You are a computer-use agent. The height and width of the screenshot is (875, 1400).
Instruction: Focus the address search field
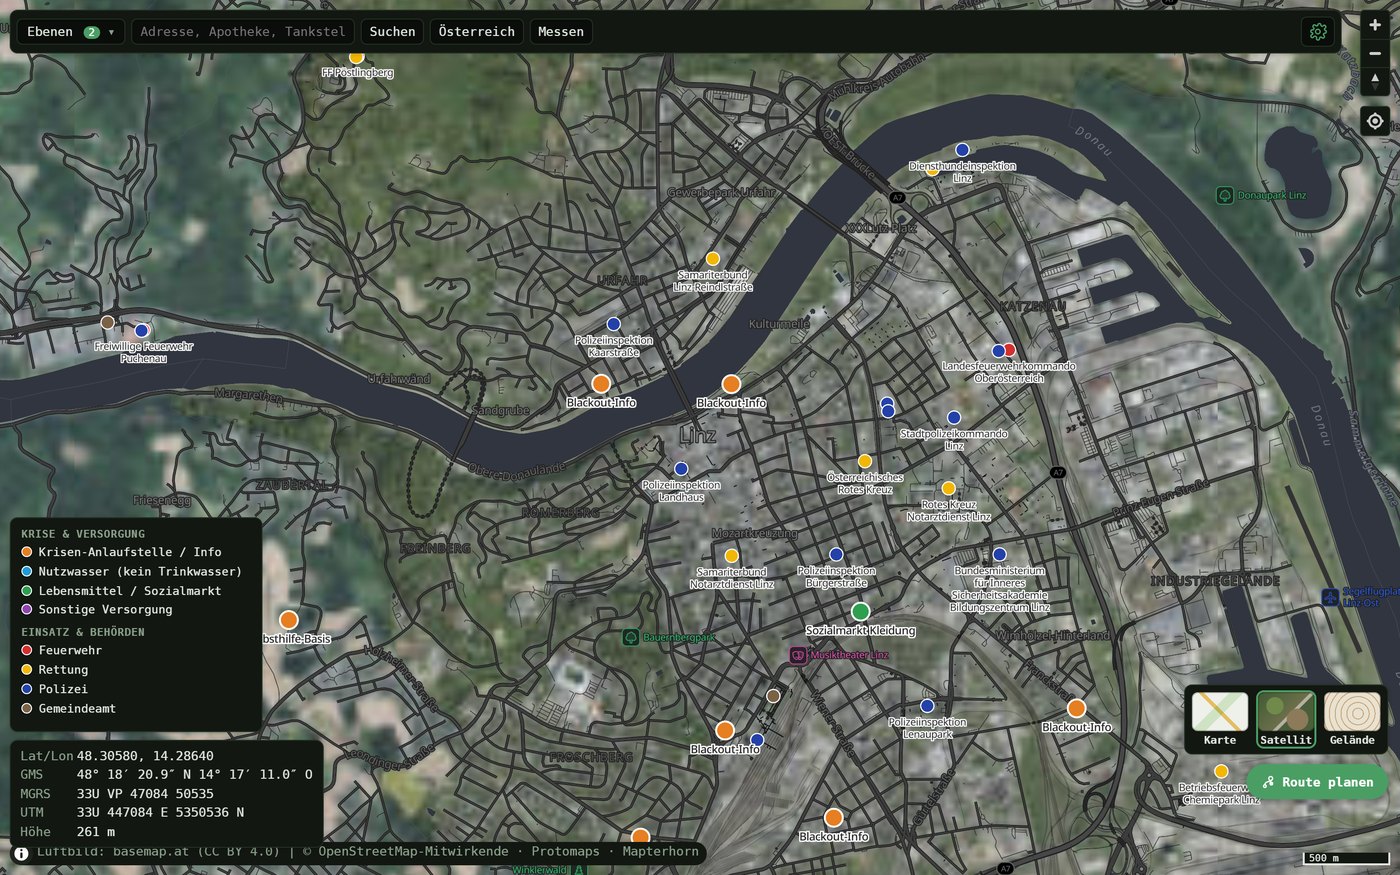tap(243, 32)
